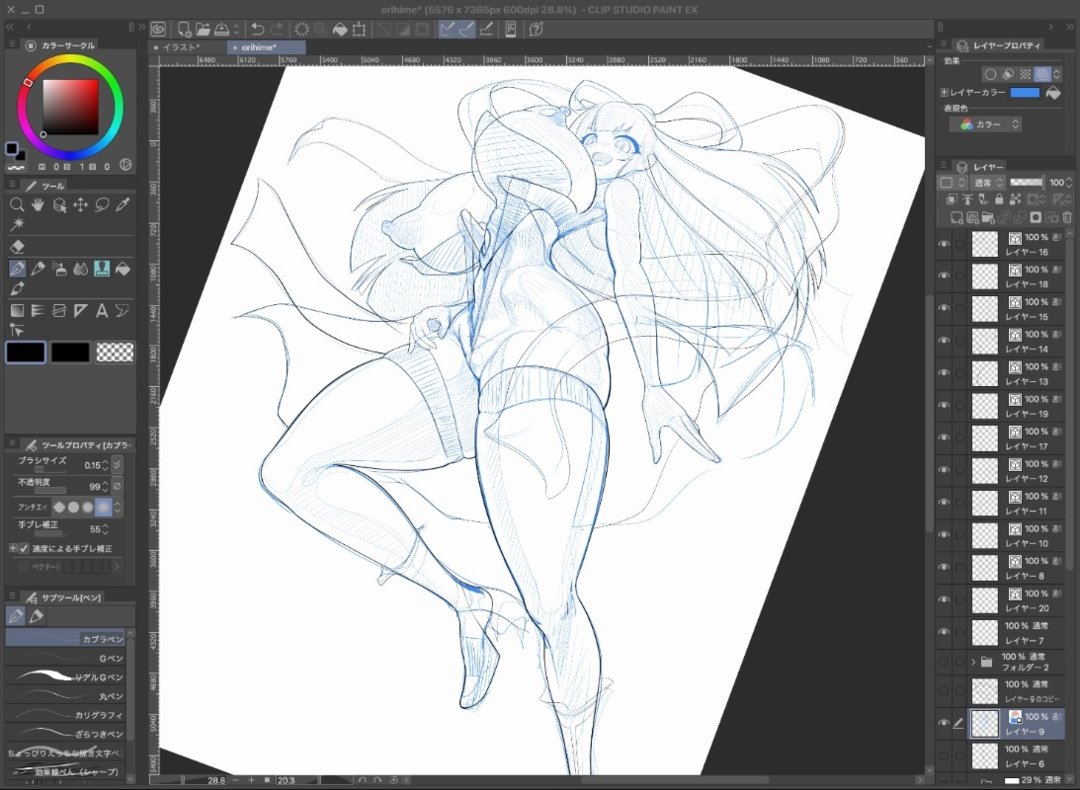
Task: Expand the フォルダー 2 layer folder
Action: 973,662
